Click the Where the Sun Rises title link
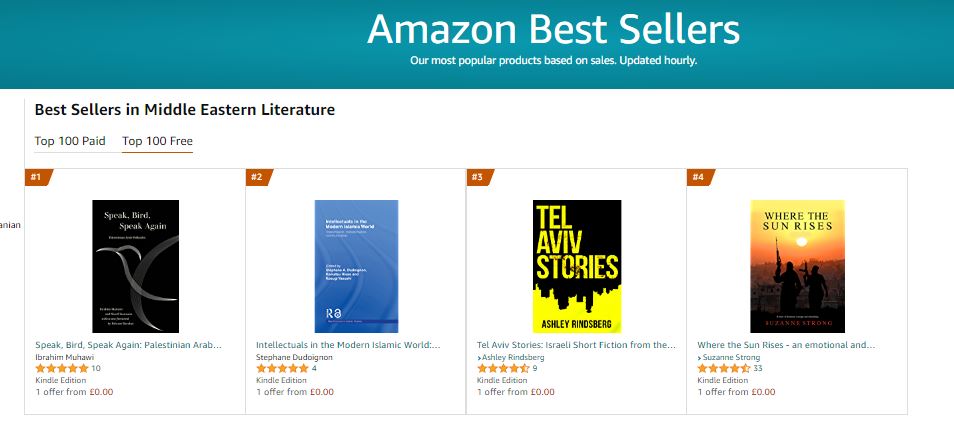954x434 pixels. (786, 344)
